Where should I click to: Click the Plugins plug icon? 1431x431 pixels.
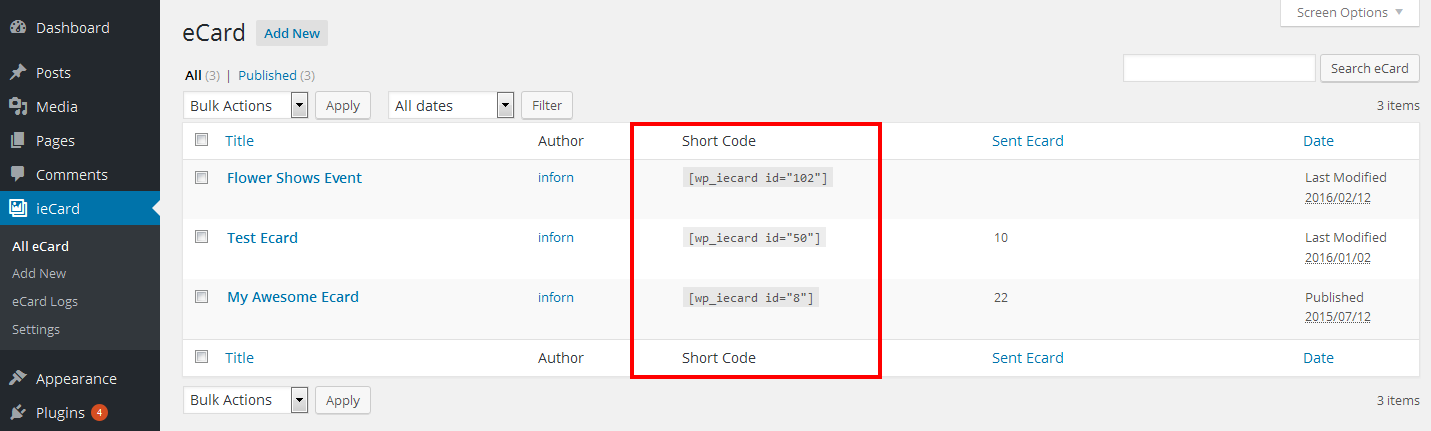click(18, 413)
